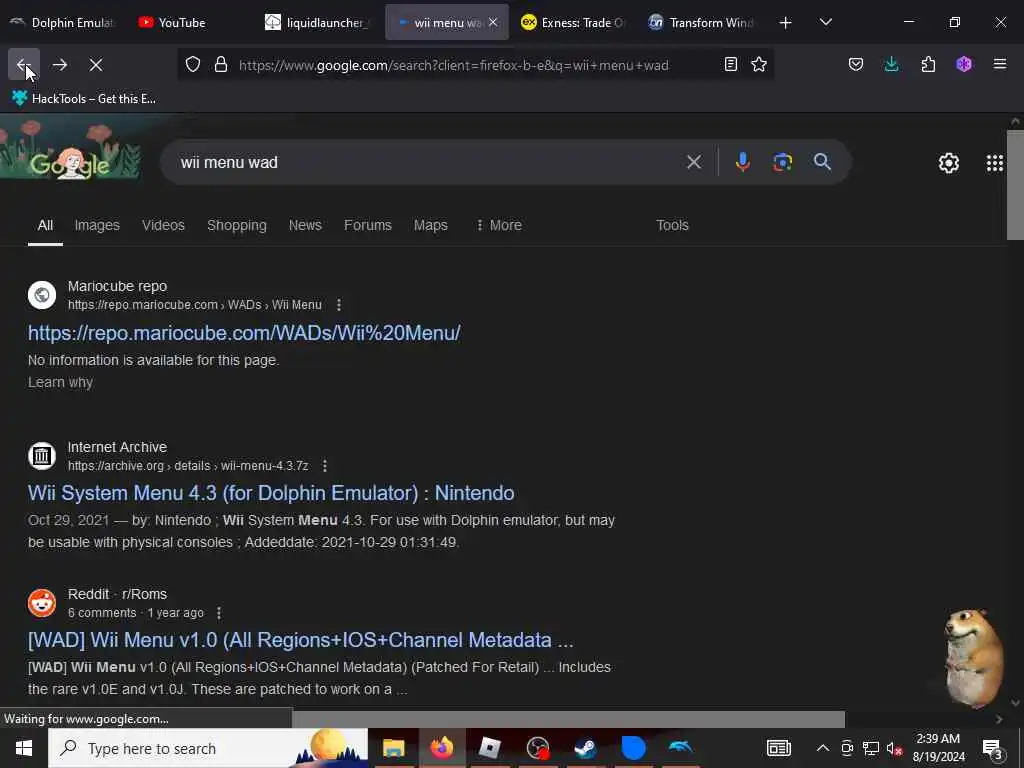Select the Videos search filter
The image size is (1024, 768).
tap(163, 225)
